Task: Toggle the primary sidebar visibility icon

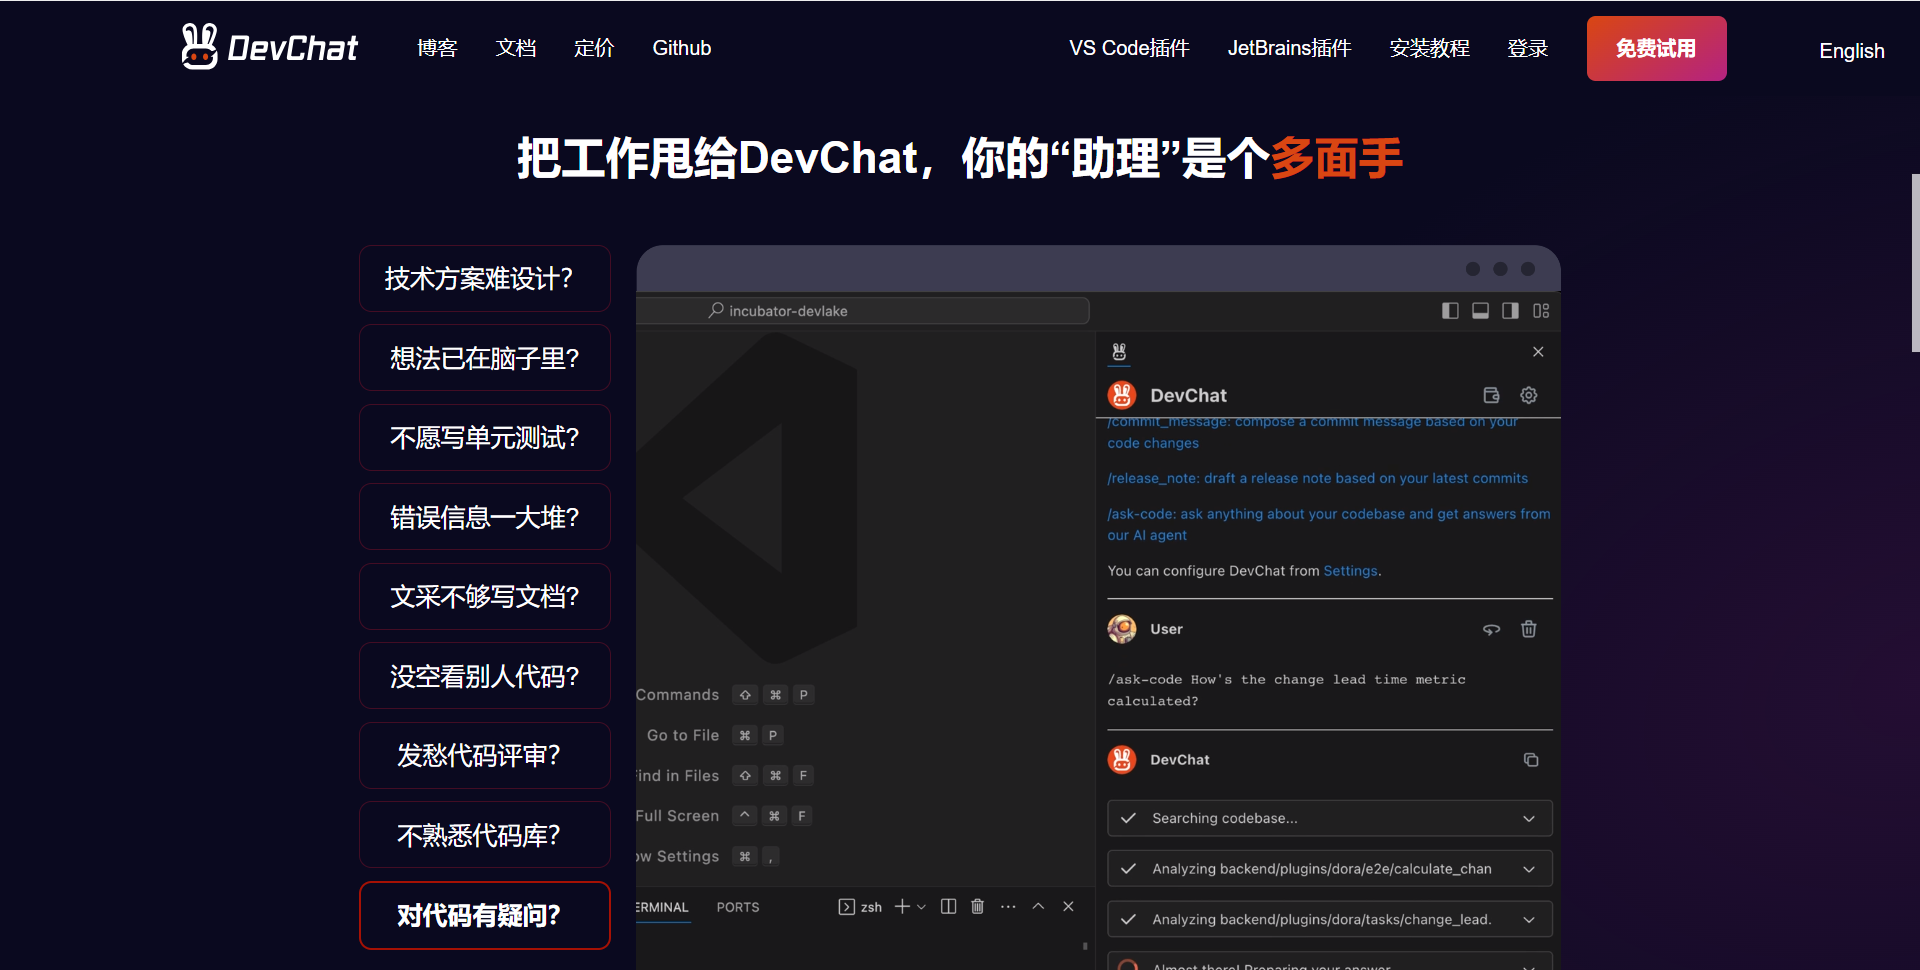Action: coord(1450,310)
